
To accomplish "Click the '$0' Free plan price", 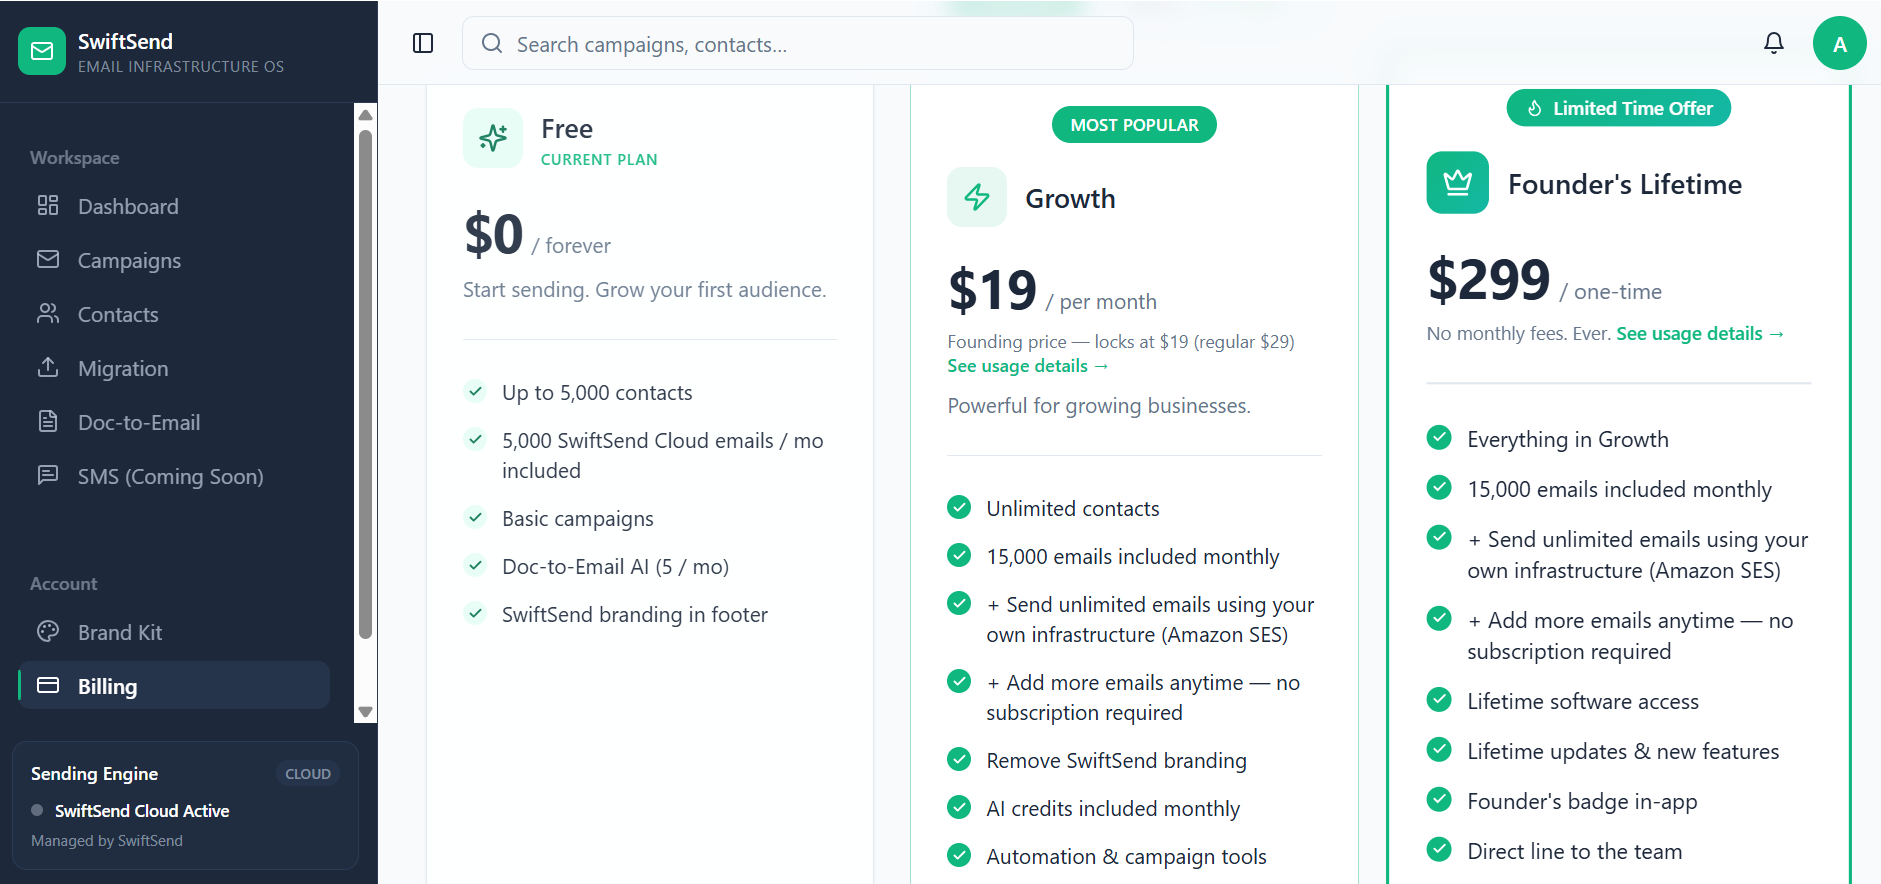I will [x=494, y=234].
